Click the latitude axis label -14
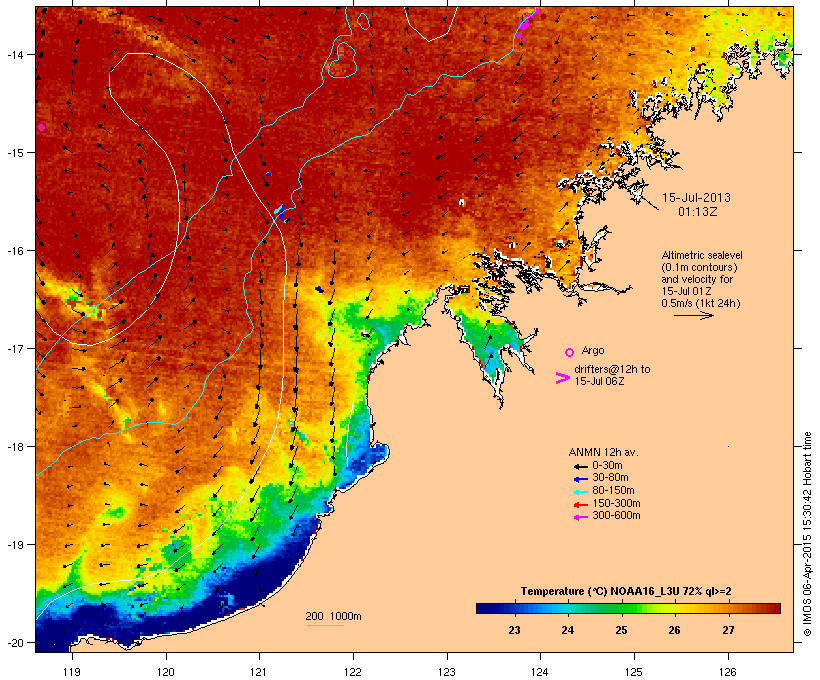 point(15,55)
